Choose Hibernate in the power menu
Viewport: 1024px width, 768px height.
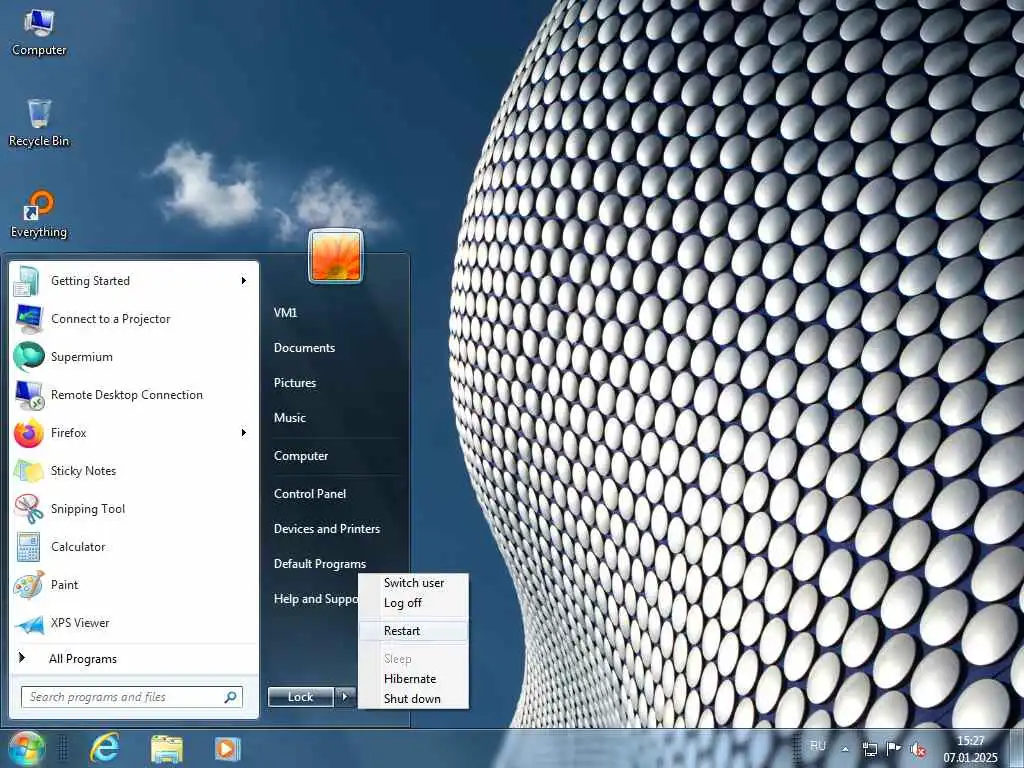[x=413, y=679]
